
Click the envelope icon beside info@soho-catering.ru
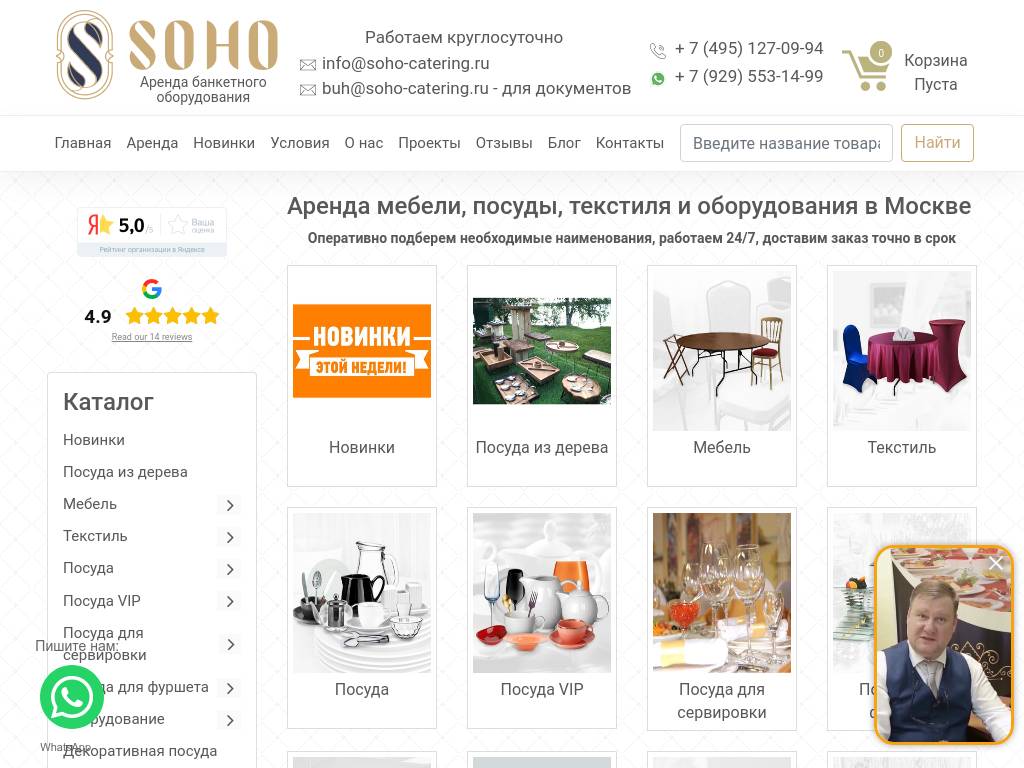(308, 65)
